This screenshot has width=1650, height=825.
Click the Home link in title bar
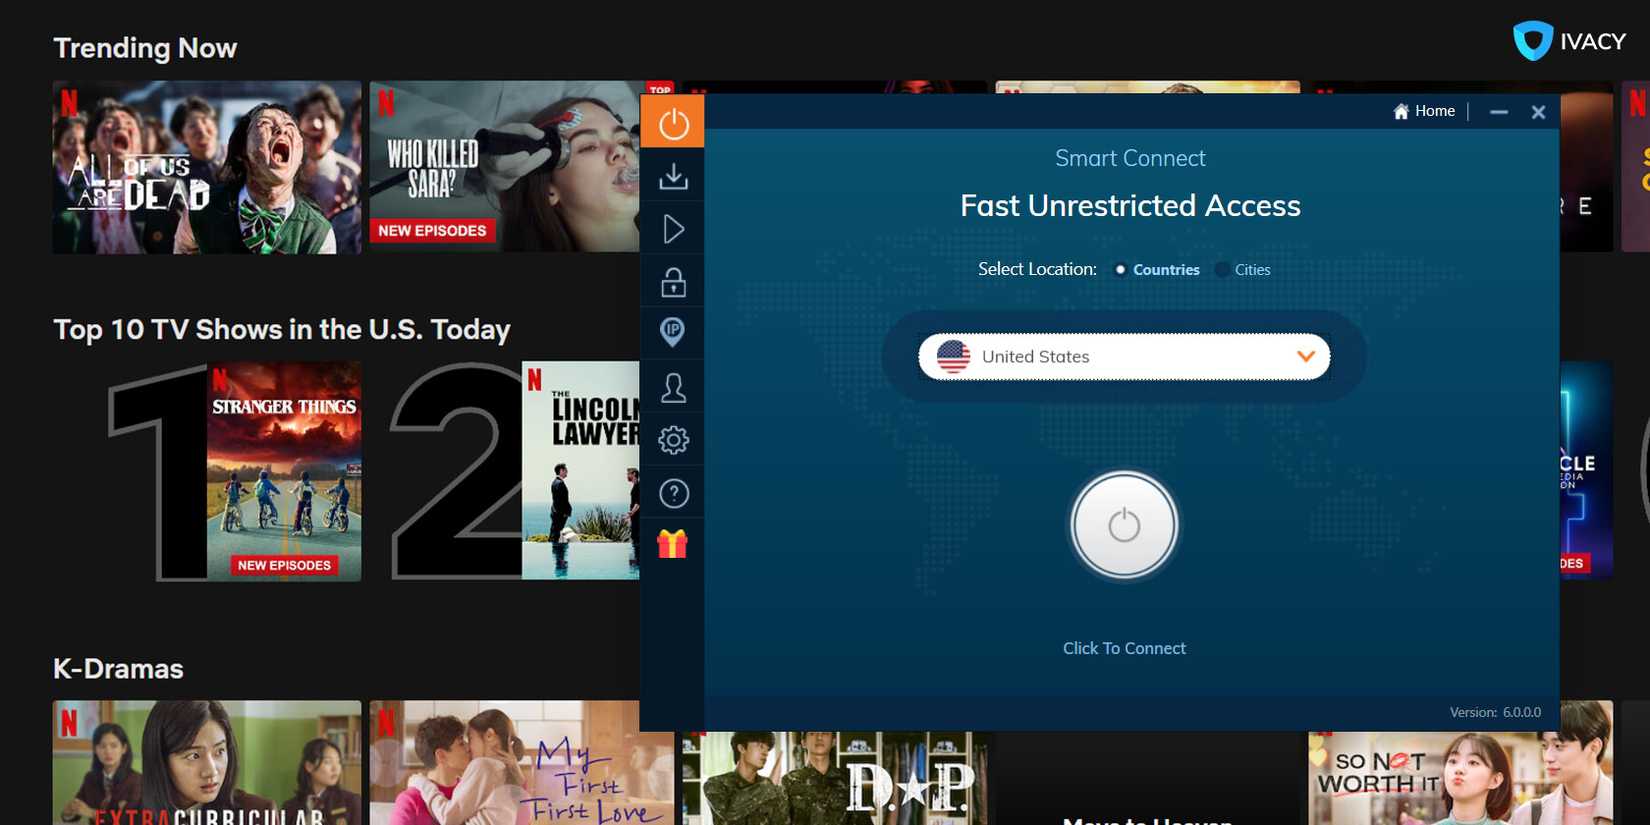(1435, 111)
